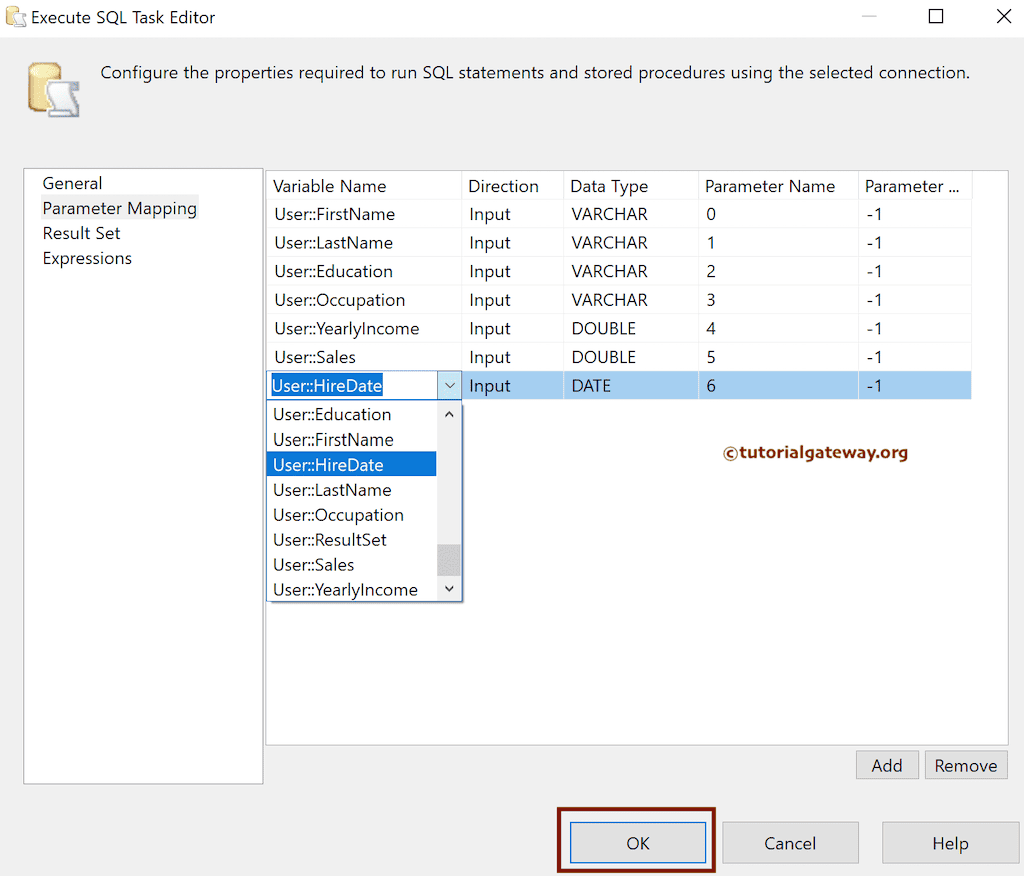Viewport: 1024px width, 876px height.
Task: Click the large SQL task scroll icon
Action: tap(52, 88)
